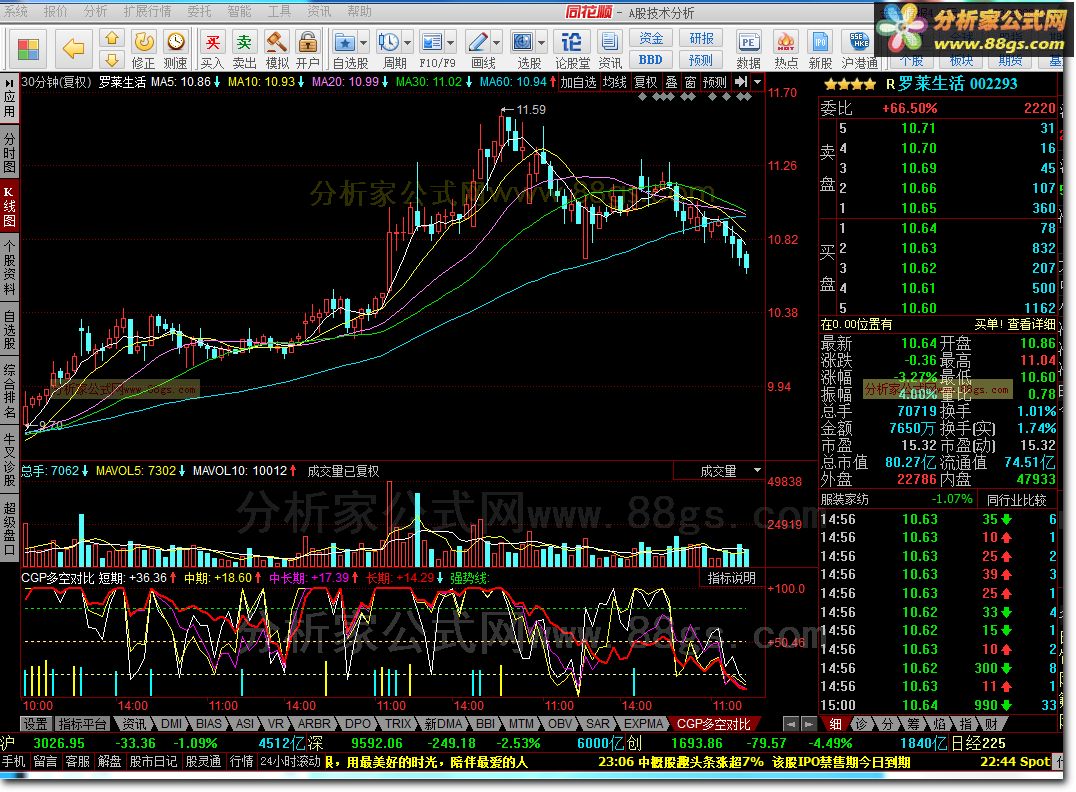Open the 设置 button near the indicator tabs
The height and width of the screenshot is (792, 1076).
36,723
